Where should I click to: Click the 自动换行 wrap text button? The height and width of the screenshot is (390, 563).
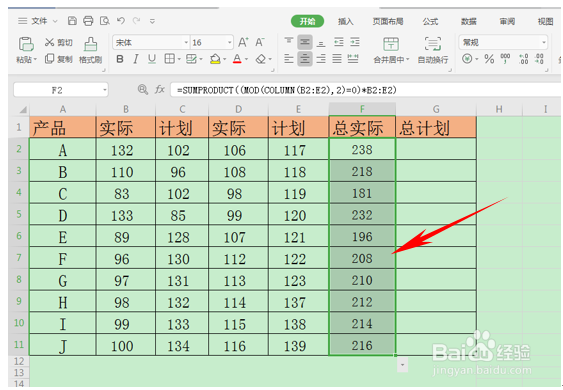pos(433,50)
